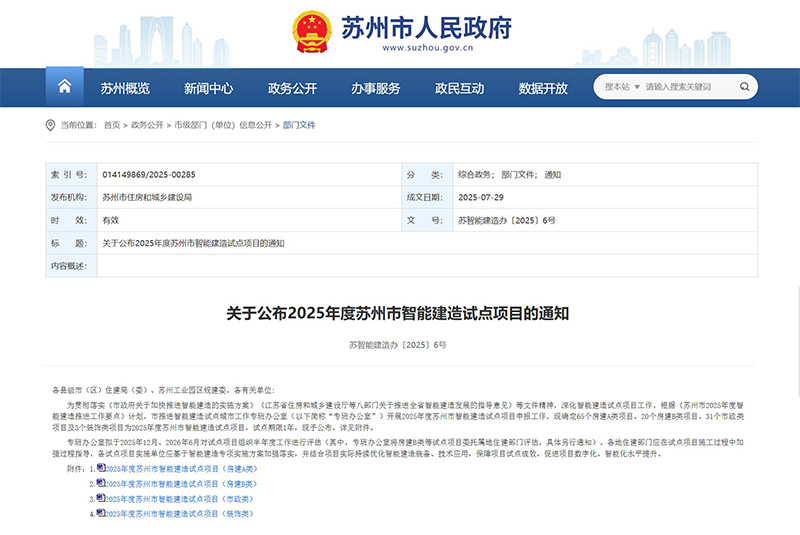This screenshot has height=535, width=800.
Task: Click the magnifier search icon
Action: point(744,87)
